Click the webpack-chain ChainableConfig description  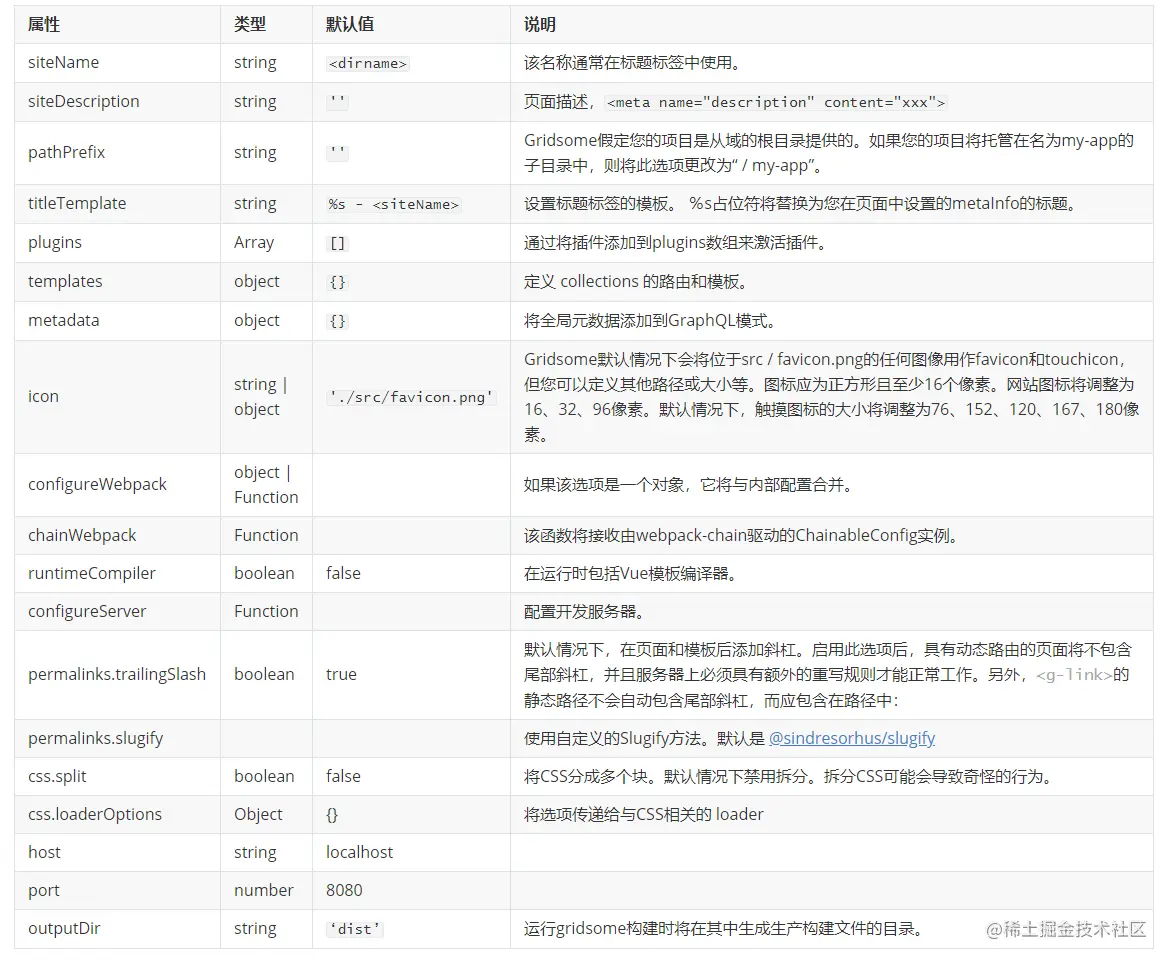742,535
